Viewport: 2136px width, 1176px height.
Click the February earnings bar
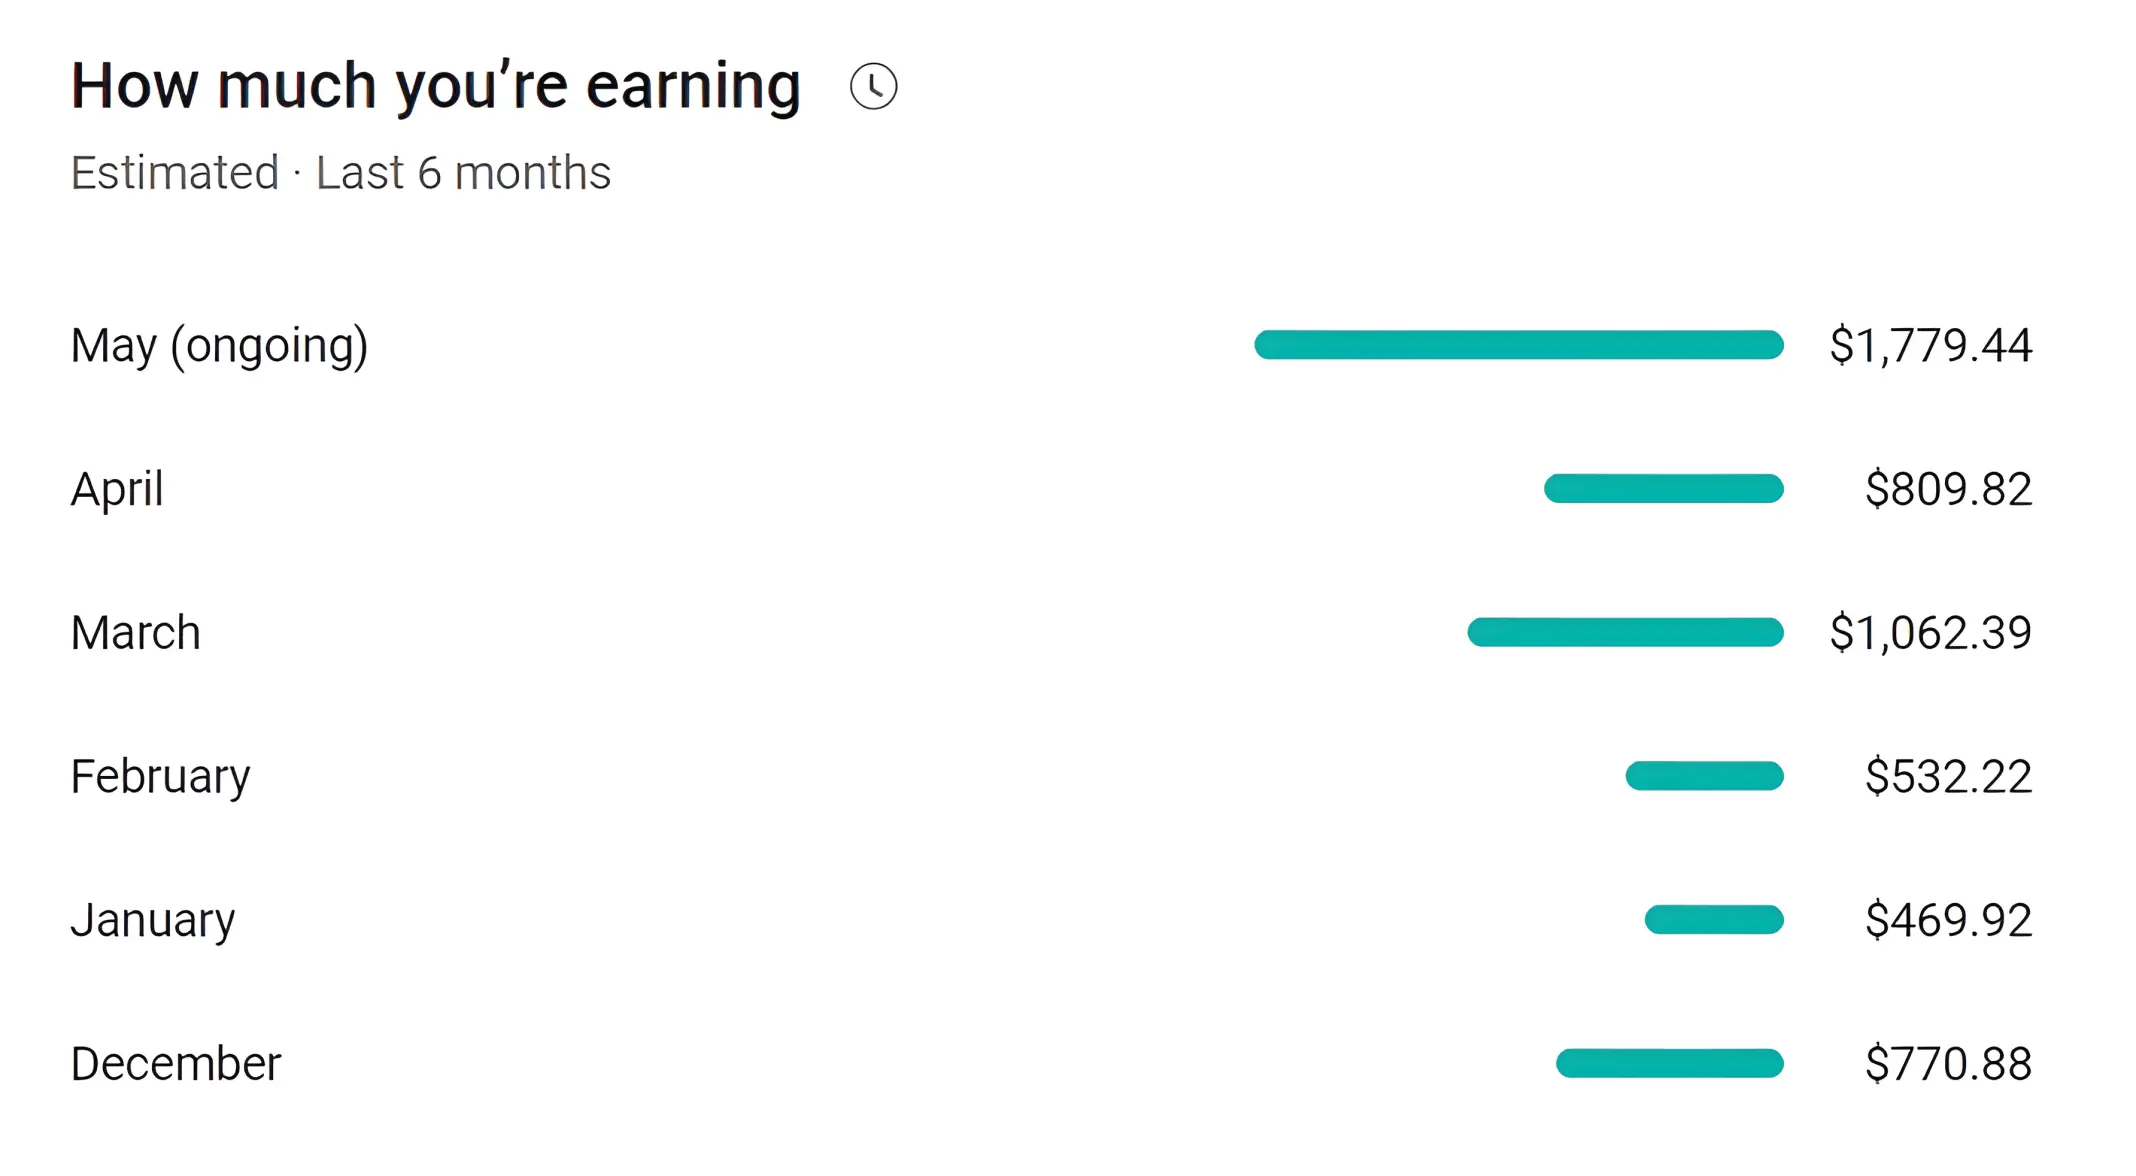[1704, 776]
